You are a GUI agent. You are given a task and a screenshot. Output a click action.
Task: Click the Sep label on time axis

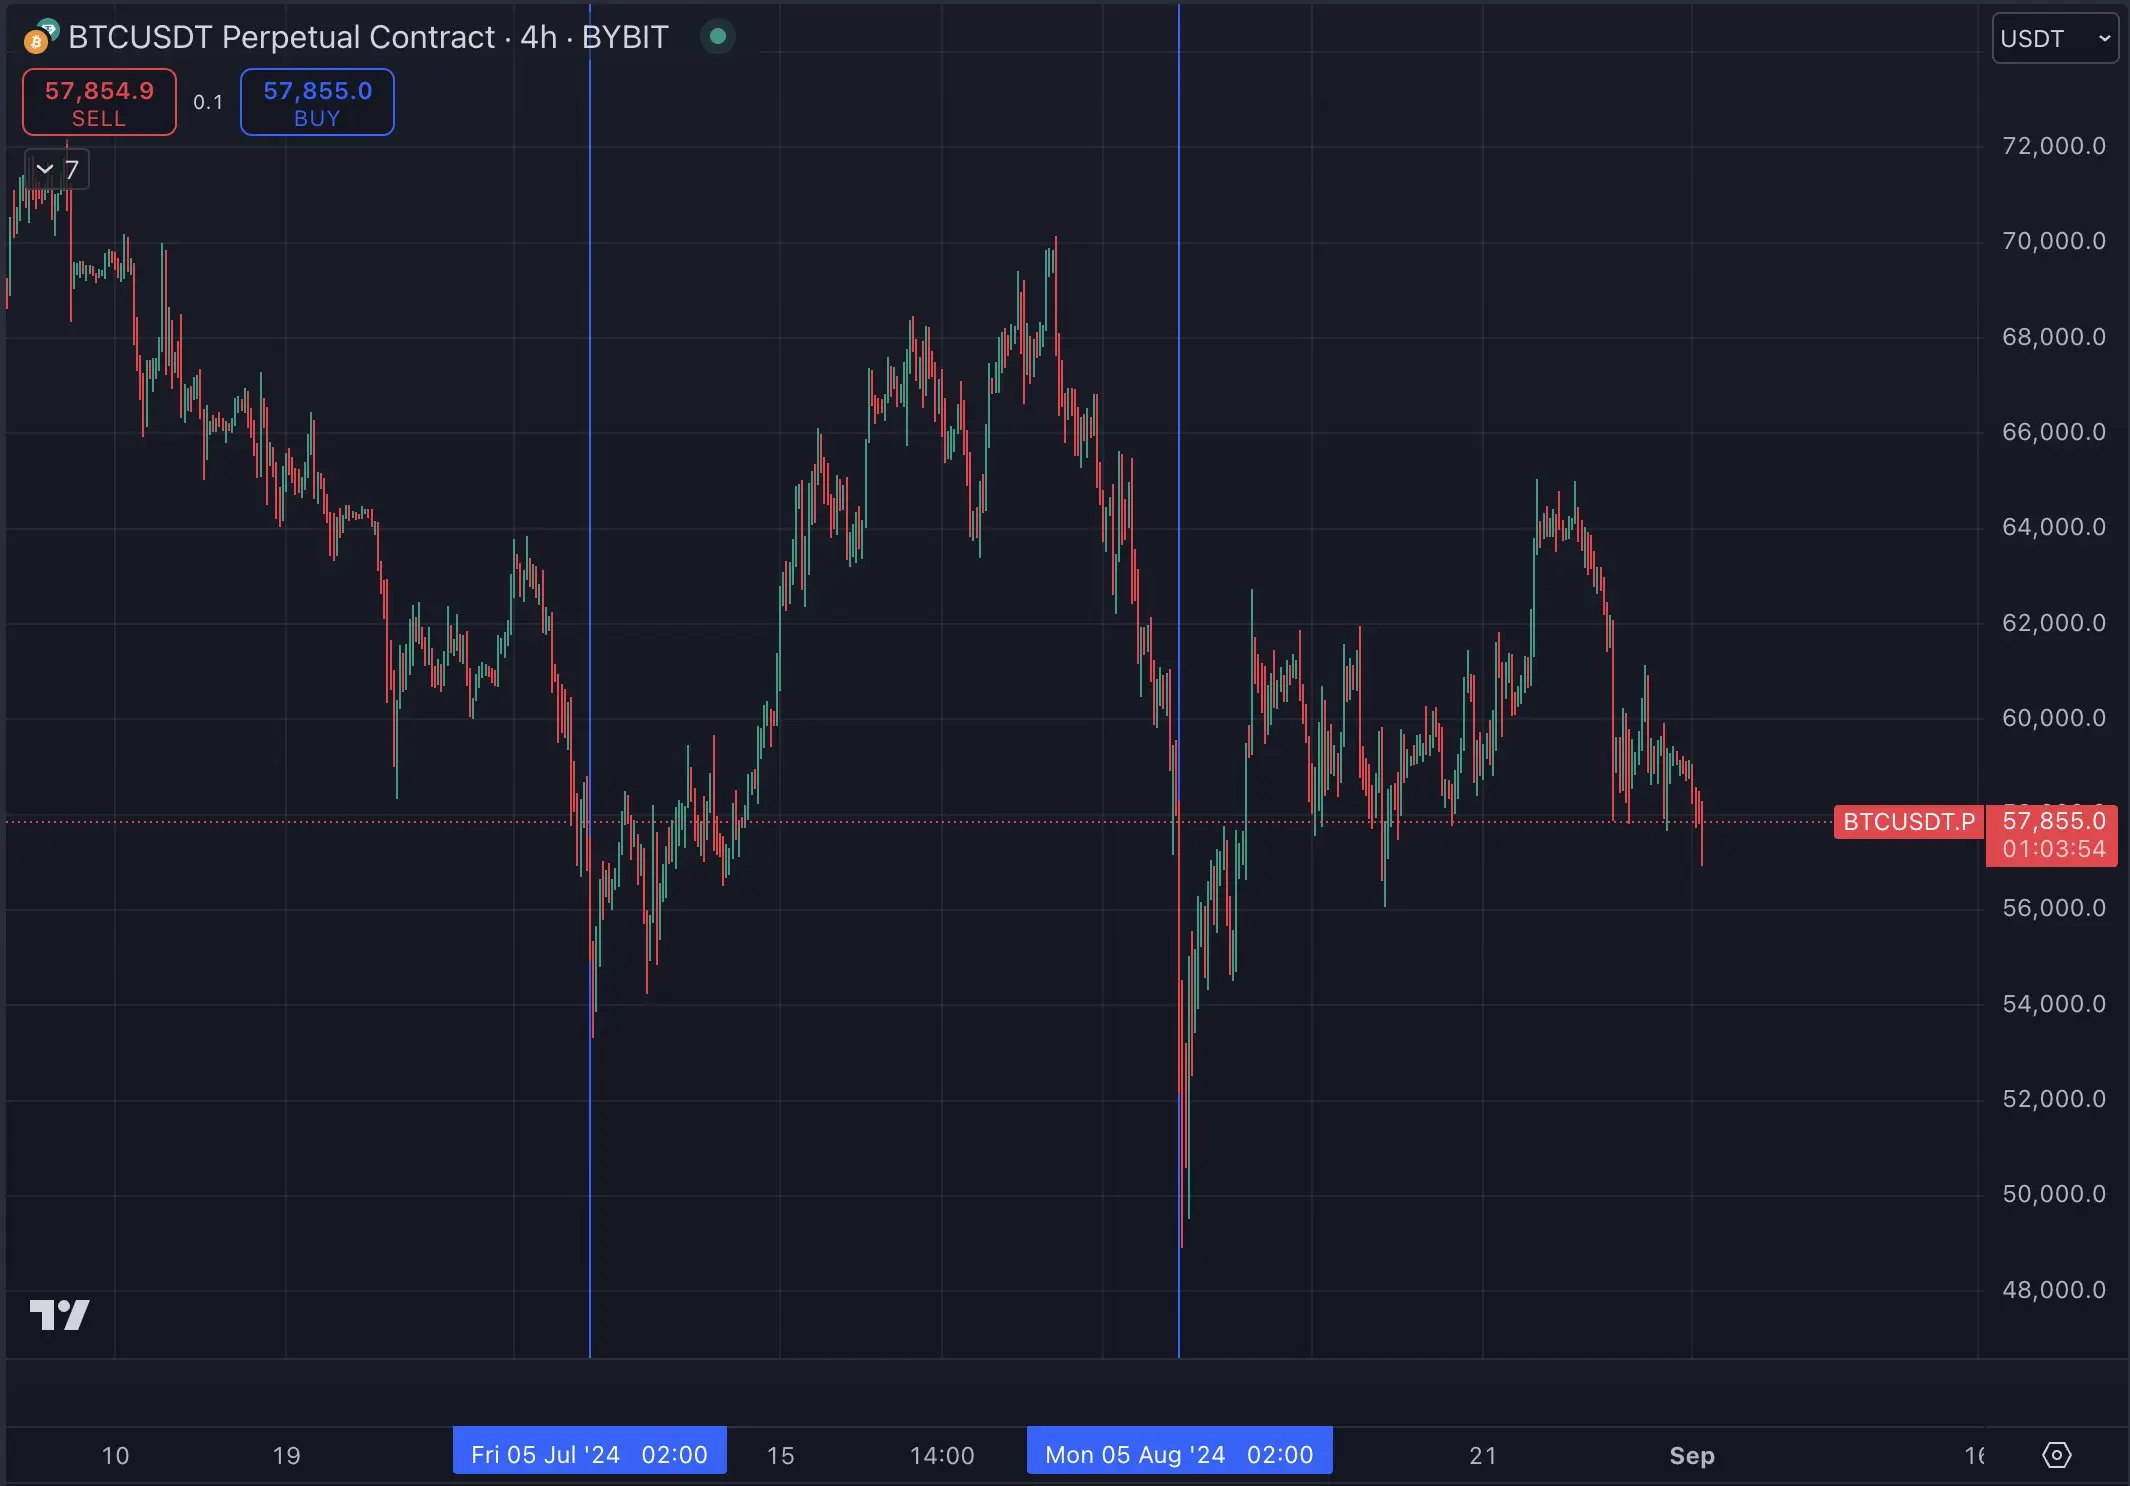point(1692,1455)
